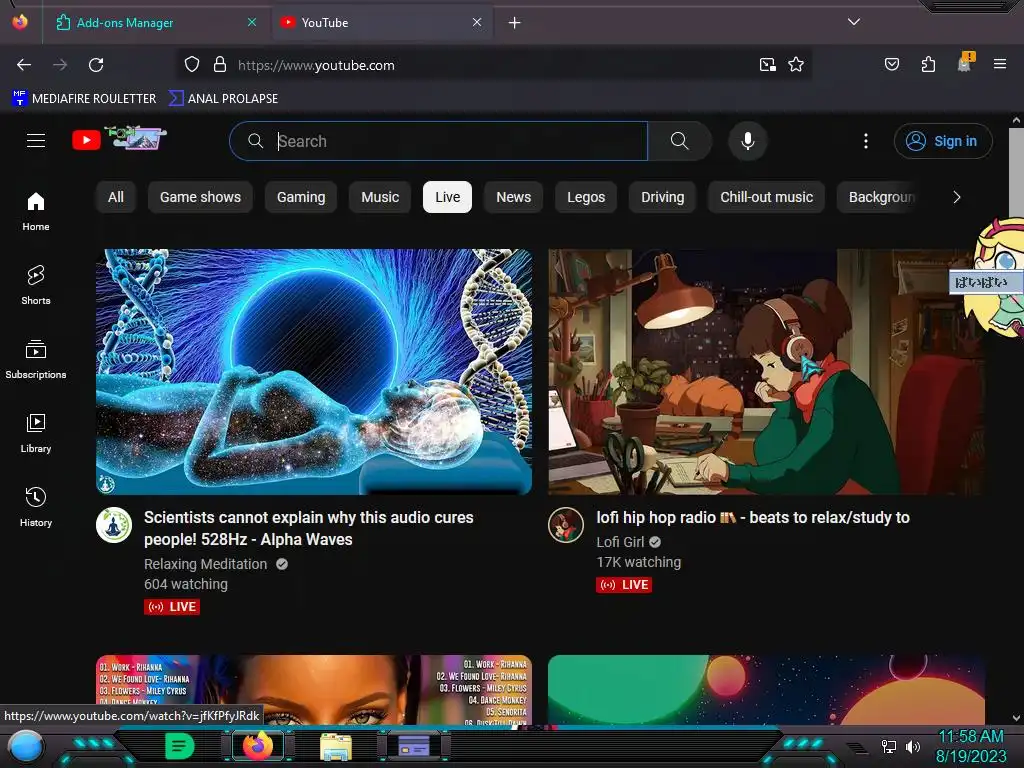Open the 528Hz Alpha Waves video title
The width and height of the screenshot is (1024, 768).
pos(308,528)
